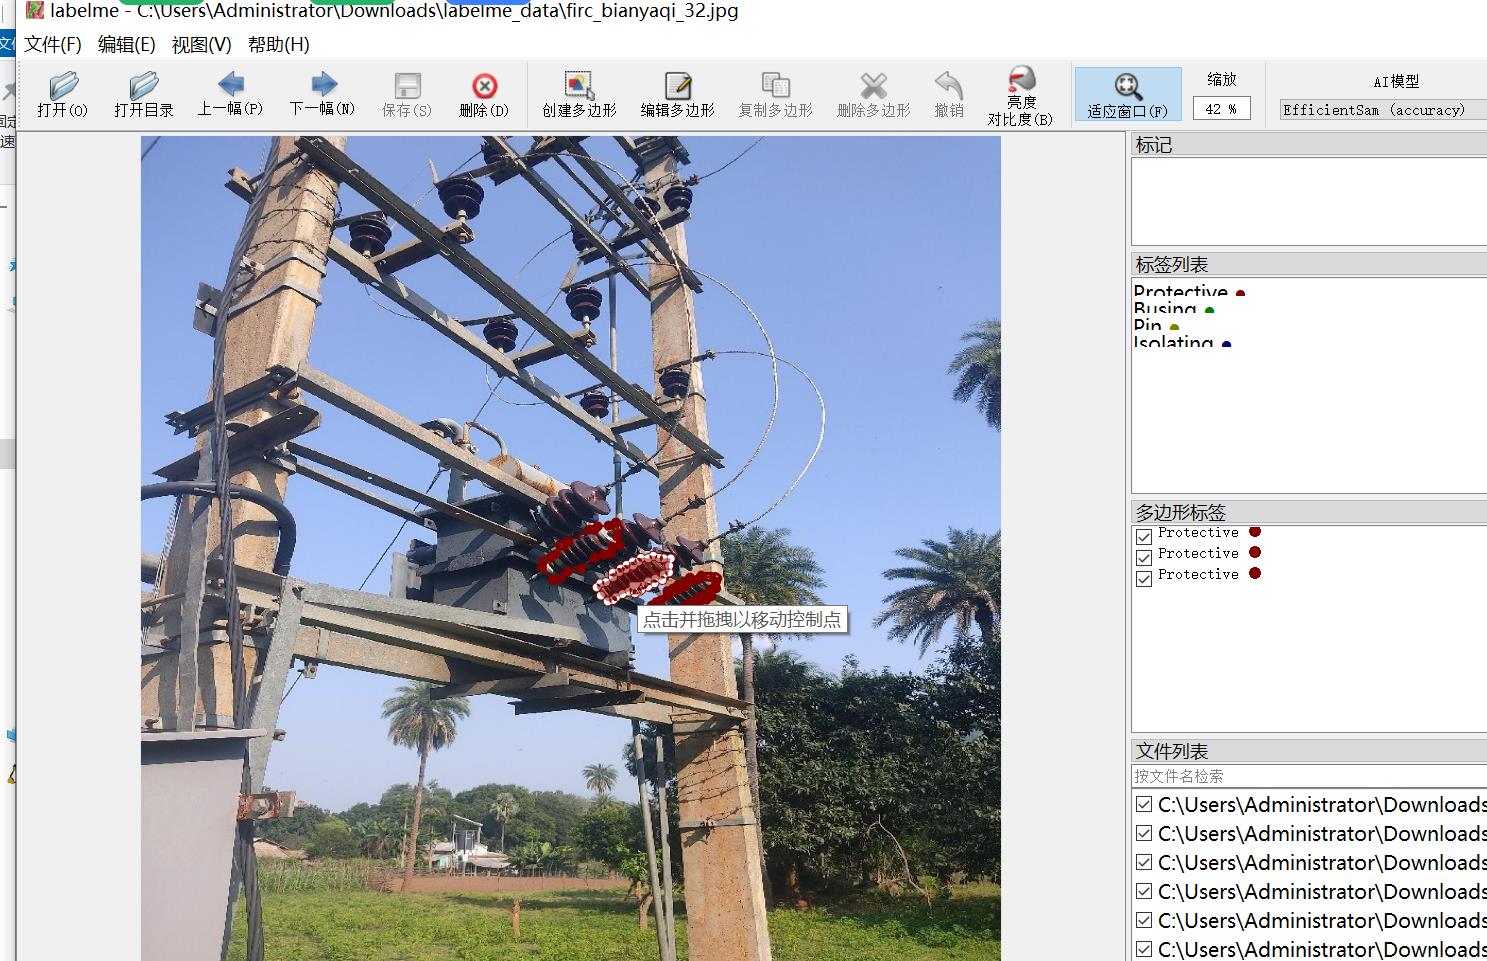Viewport: 1487px width, 961px height.
Task: Uncheck the second Protective polygon checkbox
Action: [1144, 558]
